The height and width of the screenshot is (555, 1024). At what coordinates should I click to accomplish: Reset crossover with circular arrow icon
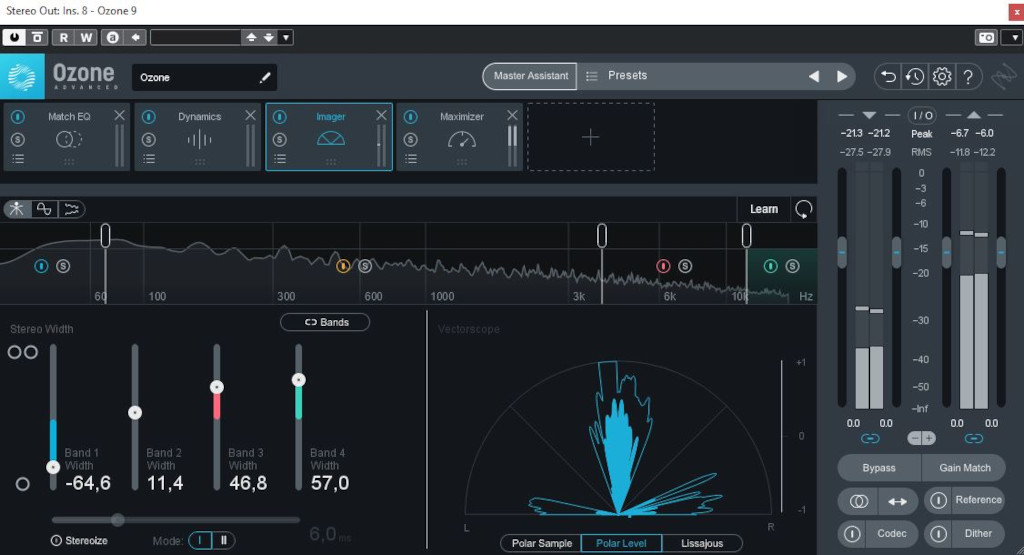(x=803, y=210)
